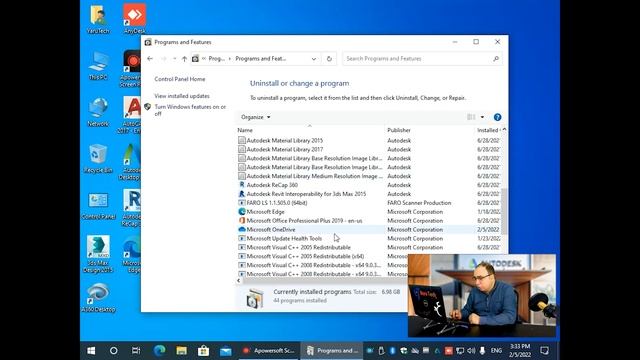Open the YaruTech folder on desktop
The height and width of the screenshot is (360, 640).
click(x=98, y=19)
